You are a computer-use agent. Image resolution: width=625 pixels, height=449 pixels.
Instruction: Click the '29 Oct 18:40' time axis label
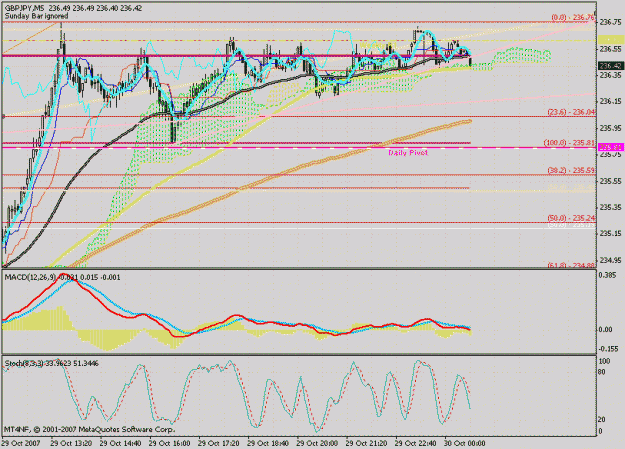[268, 443]
